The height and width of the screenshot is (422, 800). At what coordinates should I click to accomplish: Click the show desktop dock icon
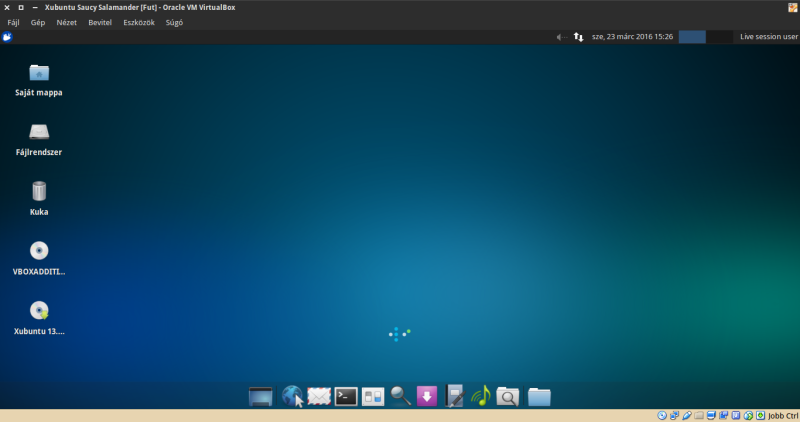[260, 396]
